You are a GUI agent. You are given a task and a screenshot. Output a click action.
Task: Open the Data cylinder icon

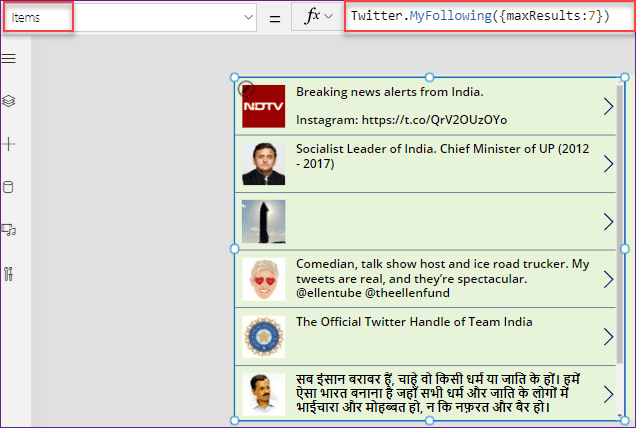8,187
